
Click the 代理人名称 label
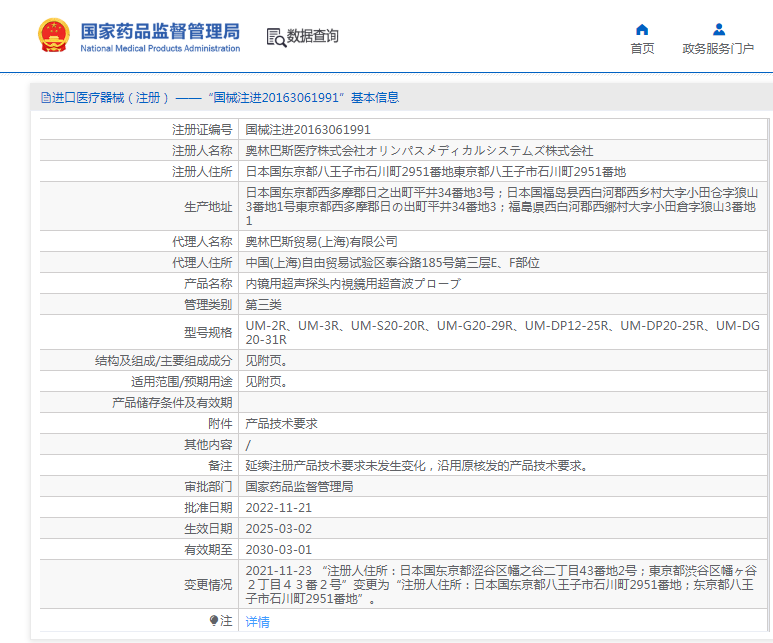click(202, 242)
